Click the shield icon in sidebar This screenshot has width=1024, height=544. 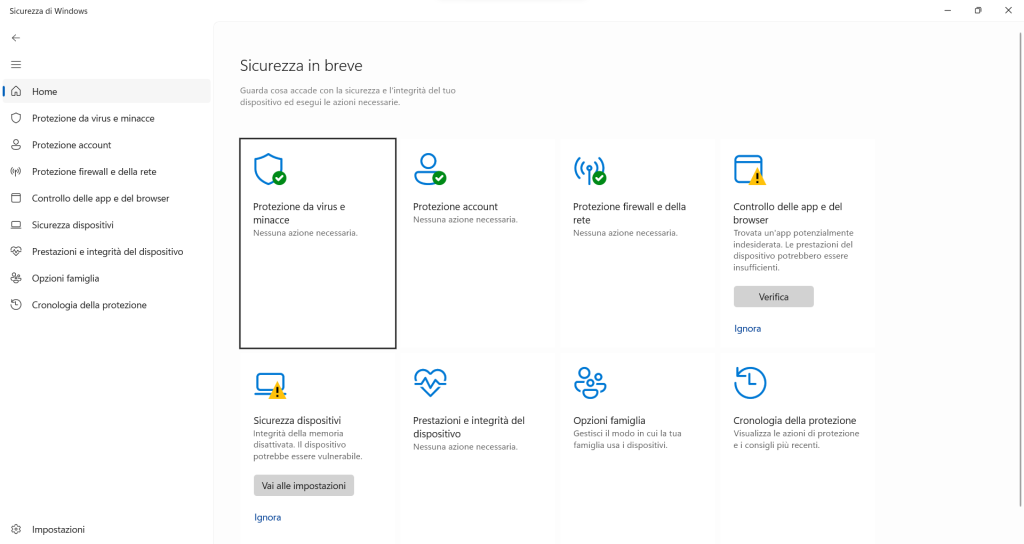click(x=16, y=118)
